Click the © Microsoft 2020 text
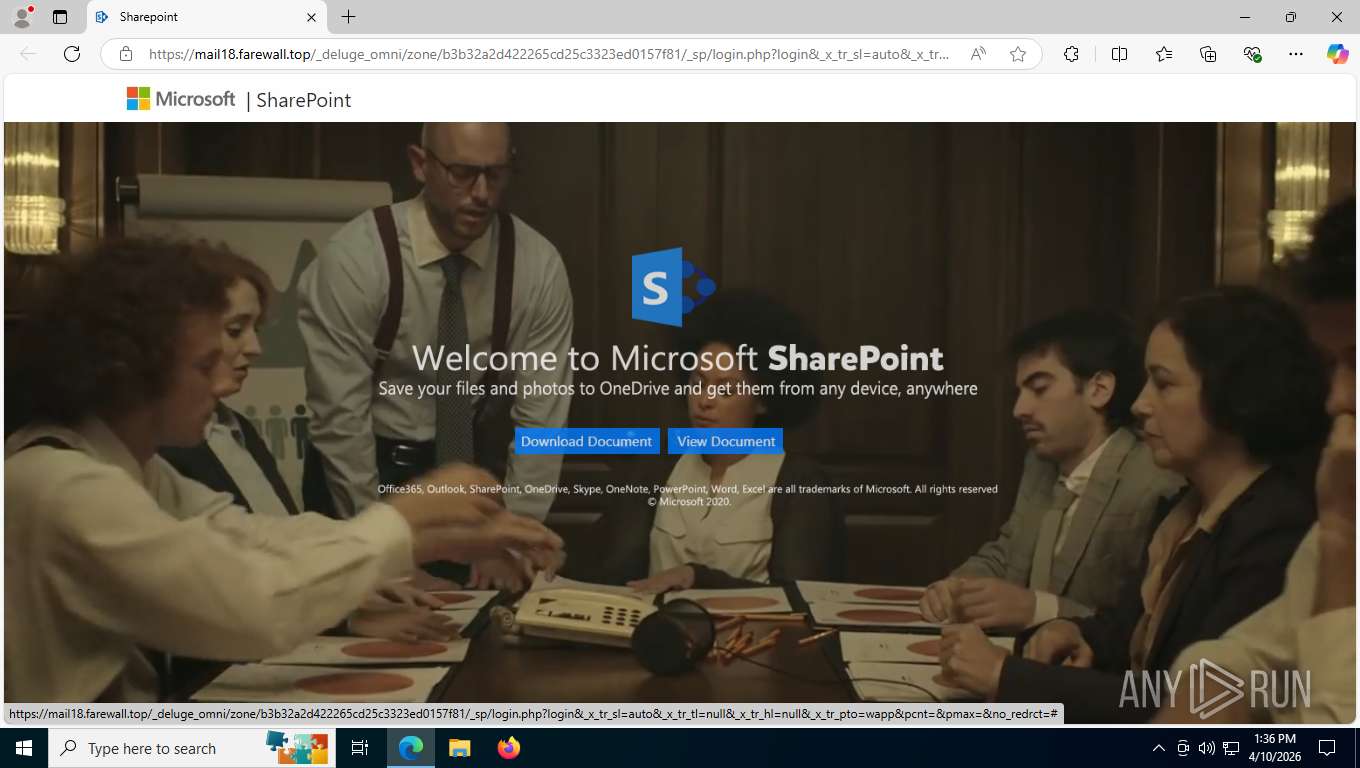The width and height of the screenshot is (1360, 768). point(689,502)
